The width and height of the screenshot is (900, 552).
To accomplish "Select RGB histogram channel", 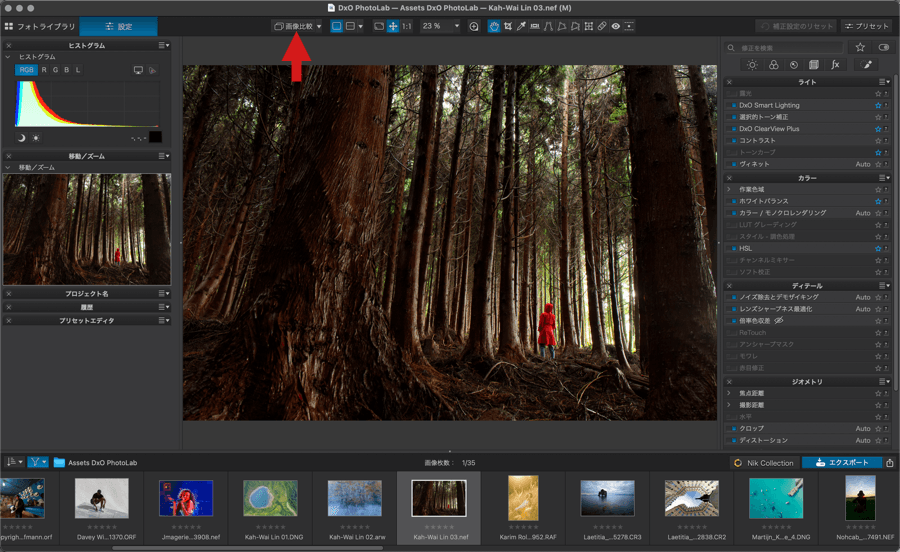I will [x=26, y=70].
